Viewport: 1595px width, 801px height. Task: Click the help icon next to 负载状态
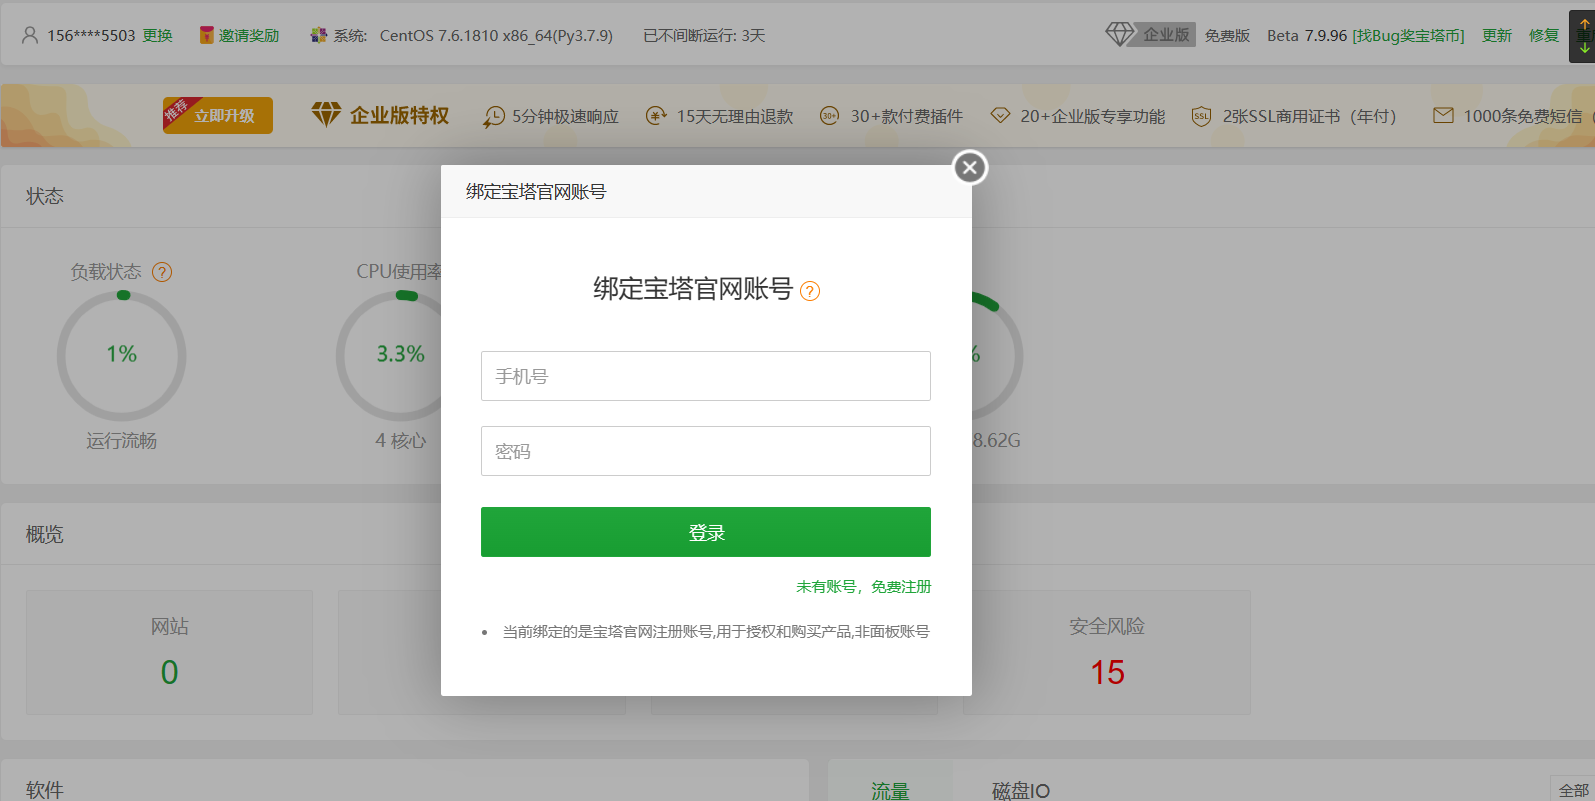pyautogui.click(x=162, y=272)
